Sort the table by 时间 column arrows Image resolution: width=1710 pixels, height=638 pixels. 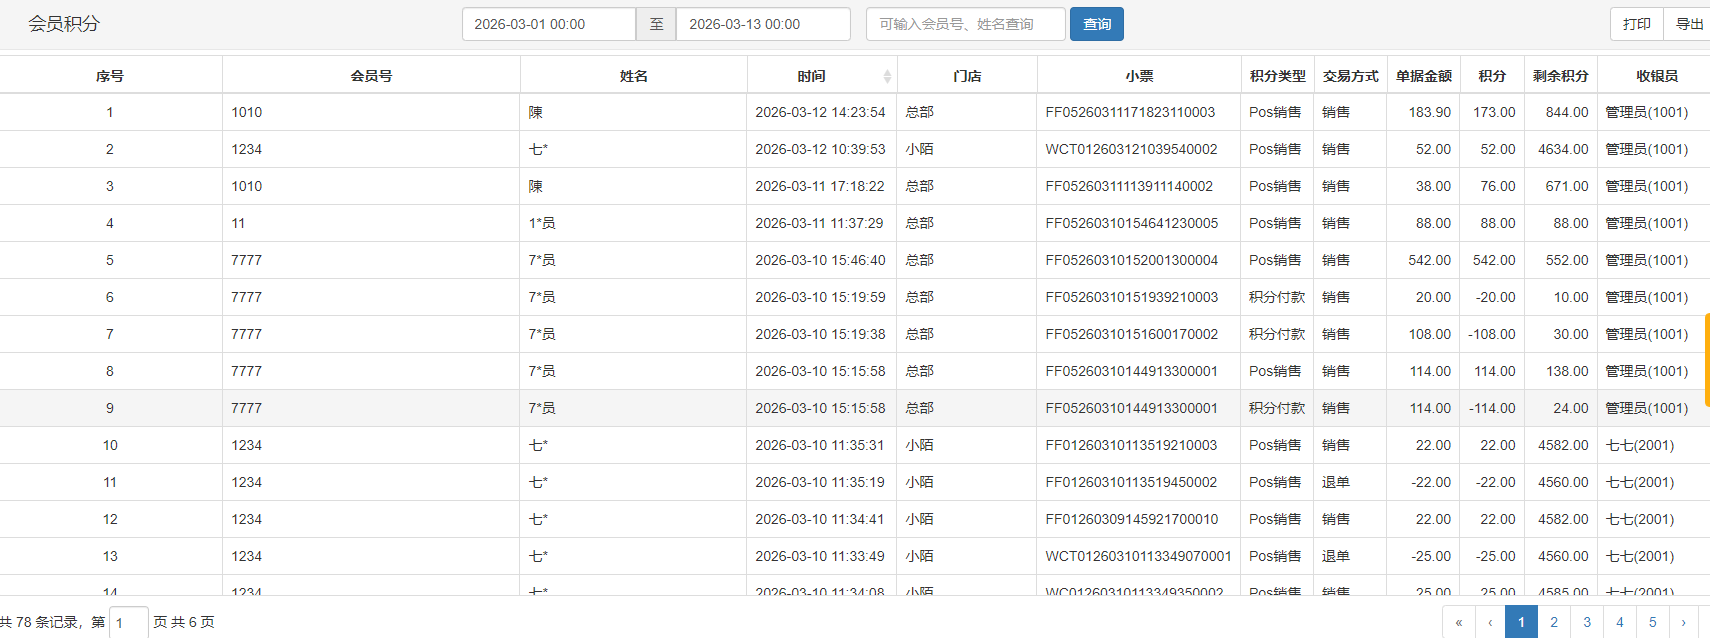886,76
